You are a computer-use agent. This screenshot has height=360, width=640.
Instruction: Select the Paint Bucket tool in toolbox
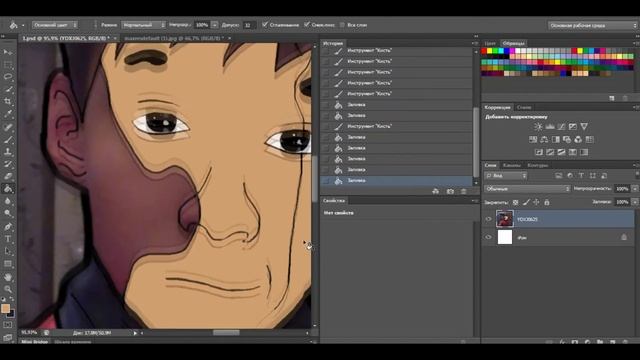pyautogui.click(x=8, y=189)
